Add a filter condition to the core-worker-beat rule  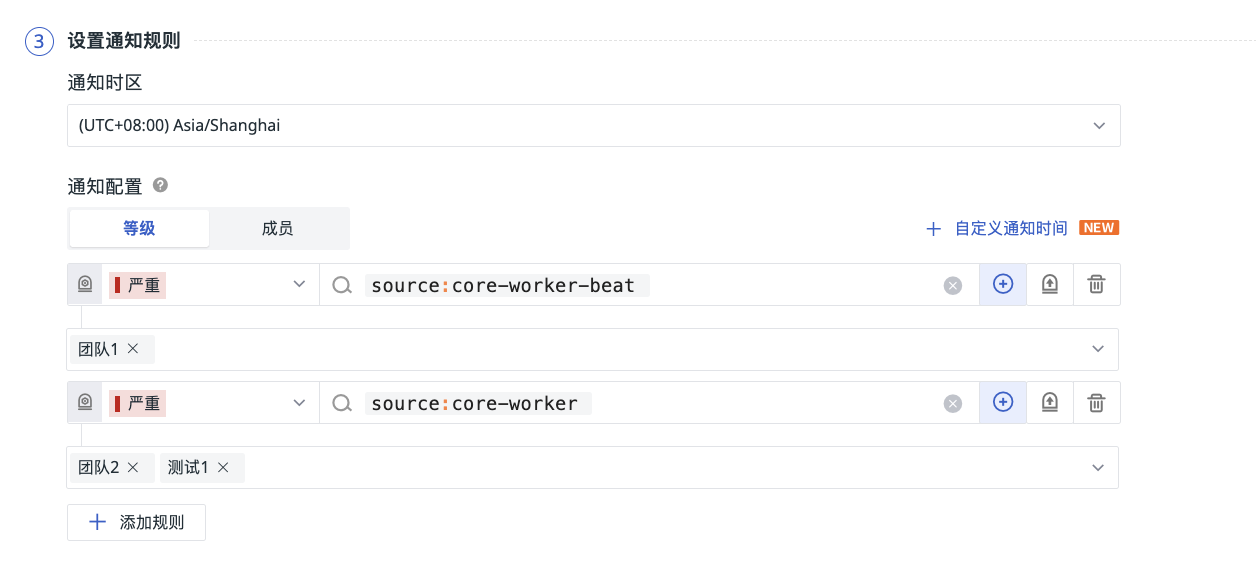pos(1003,285)
